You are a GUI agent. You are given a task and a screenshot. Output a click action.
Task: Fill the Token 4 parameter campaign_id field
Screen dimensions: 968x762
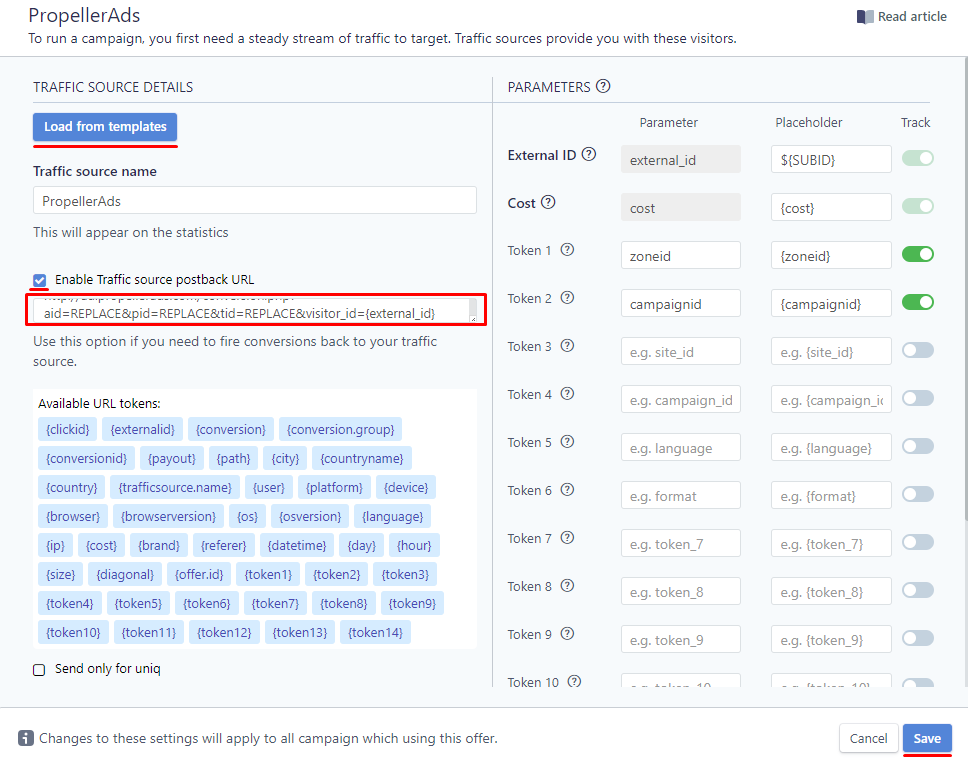coord(680,400)
